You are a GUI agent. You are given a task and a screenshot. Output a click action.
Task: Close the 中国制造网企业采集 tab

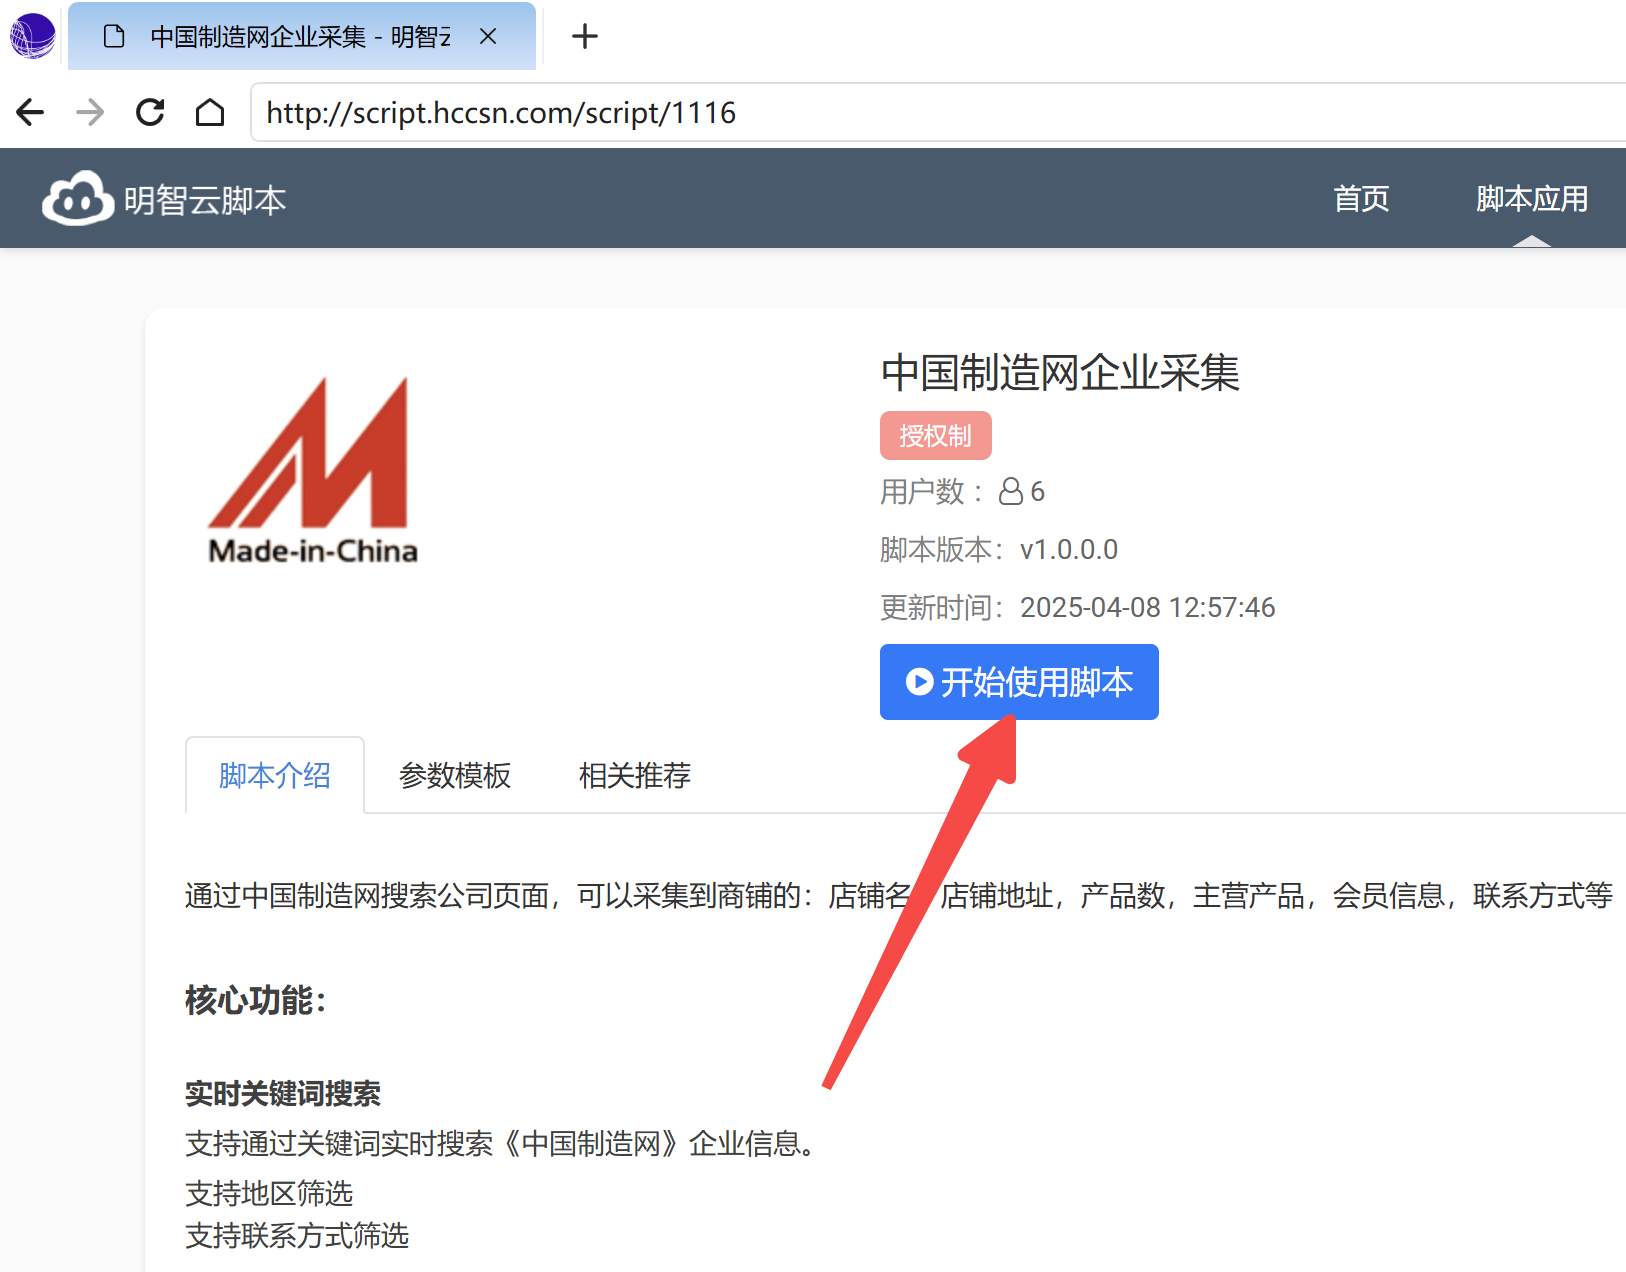point(488,37)
